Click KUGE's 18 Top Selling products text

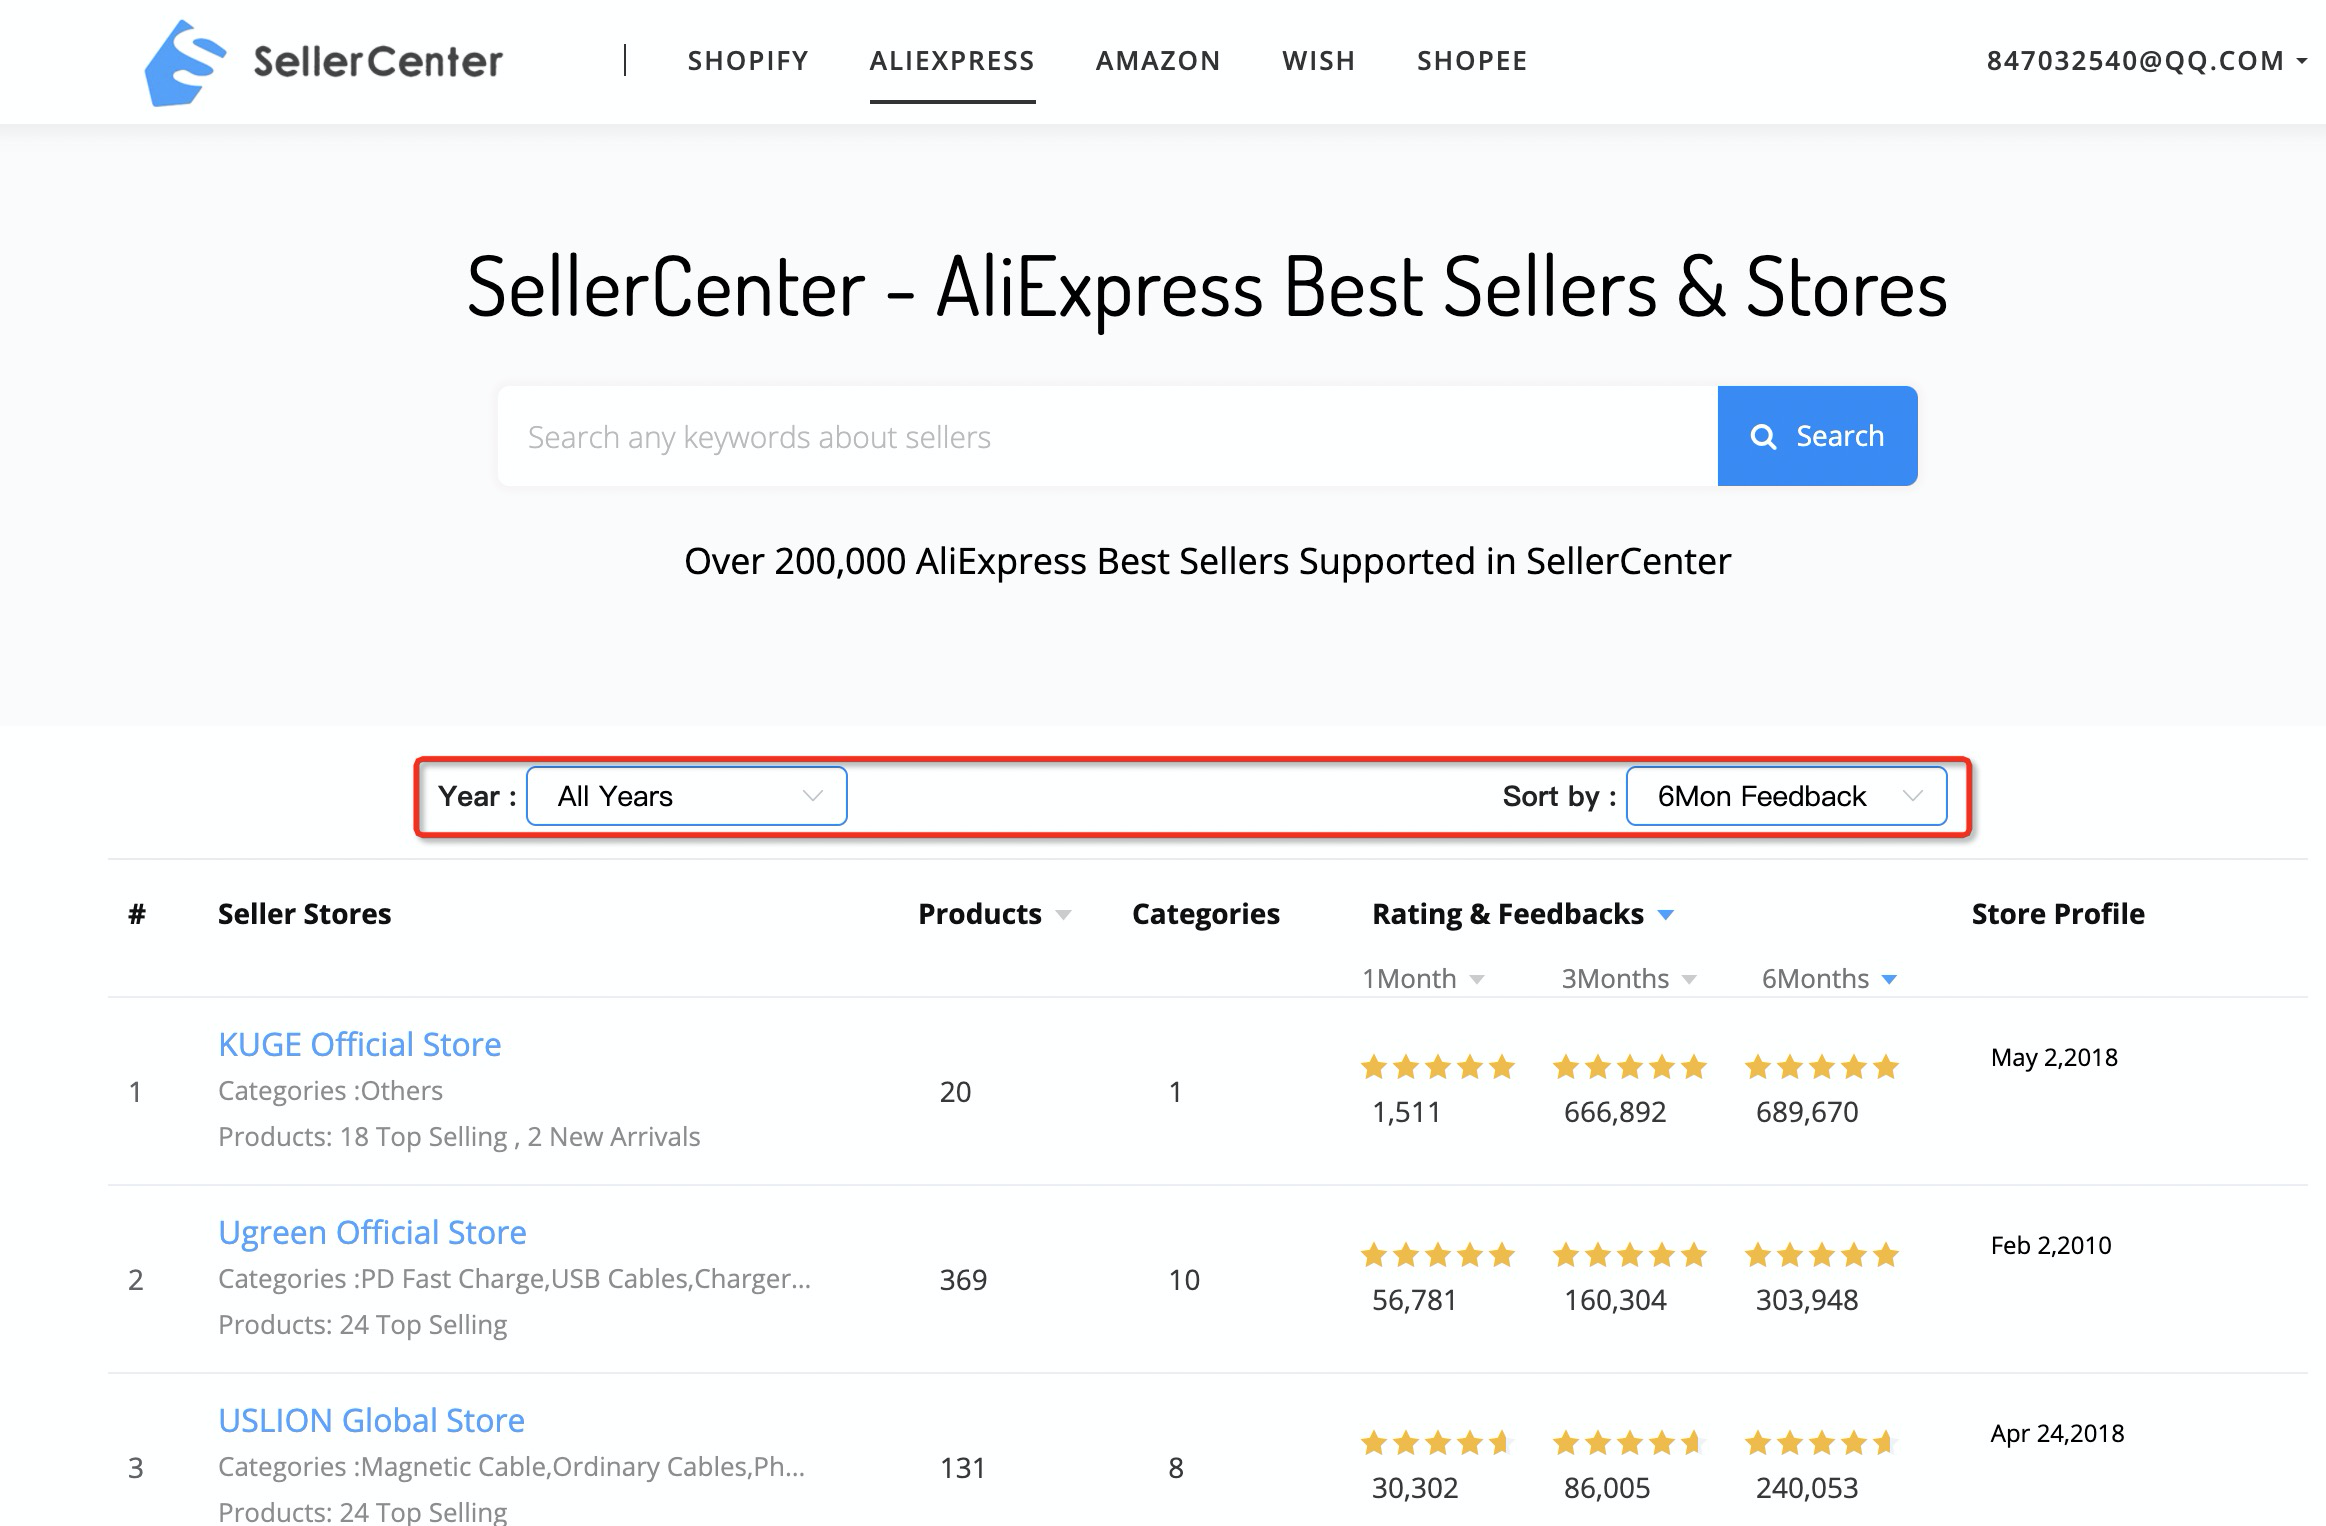pyautogui.click(x=459, y=1137)
